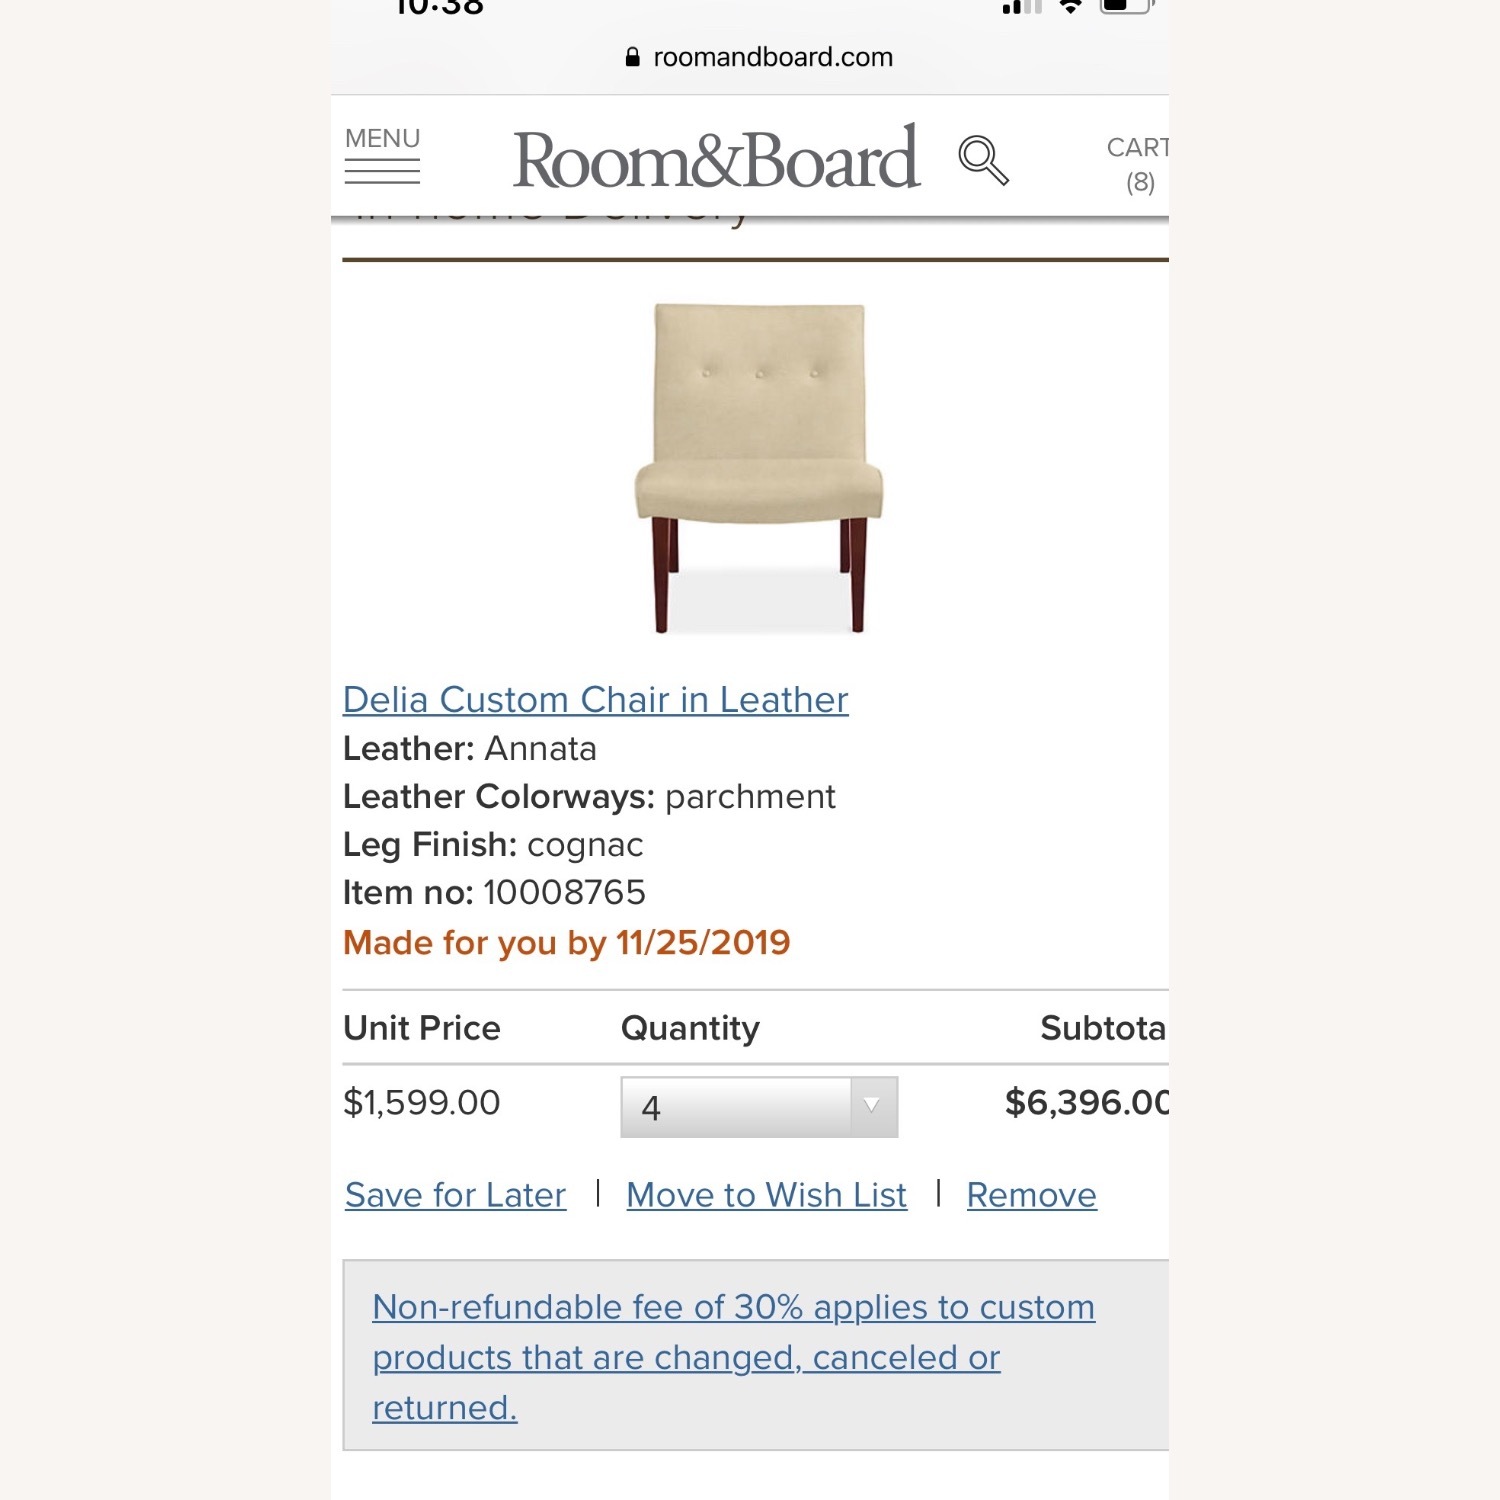This screenshot has height=1500, width=1500.
Task: Open the Delia Custom Chair in Leather link
Action: click(594, 700)
